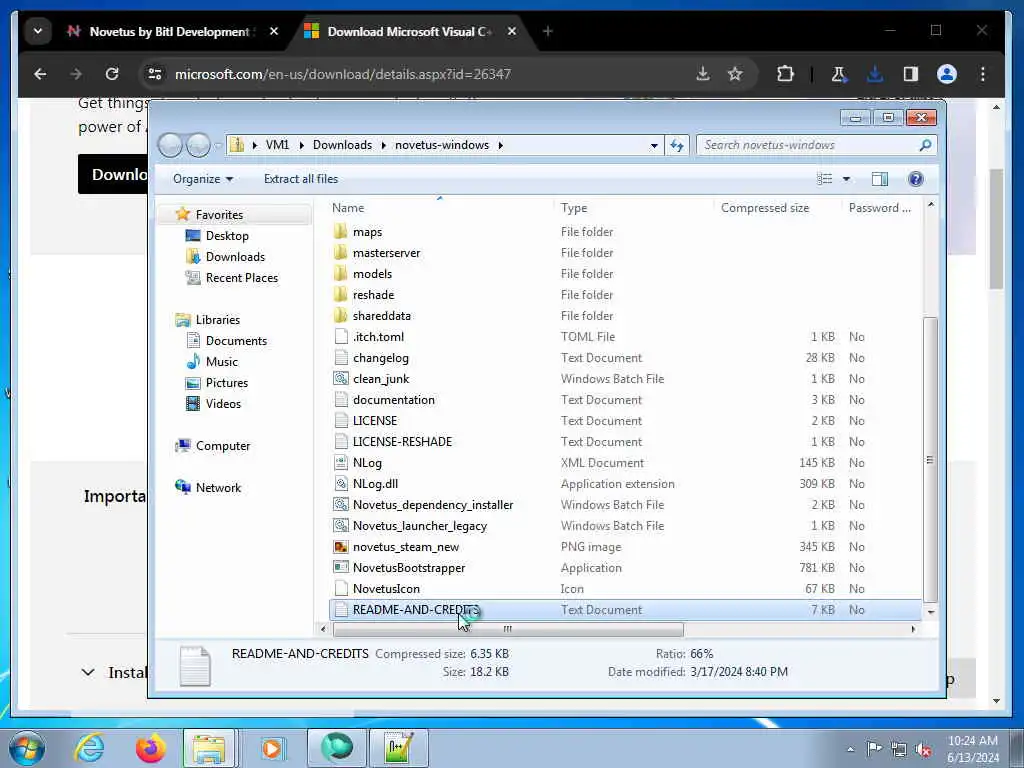This screenshot has width=1024, height=768.
Task: Show Chrome downloads tray icon
Action: (x=875, y=74)
